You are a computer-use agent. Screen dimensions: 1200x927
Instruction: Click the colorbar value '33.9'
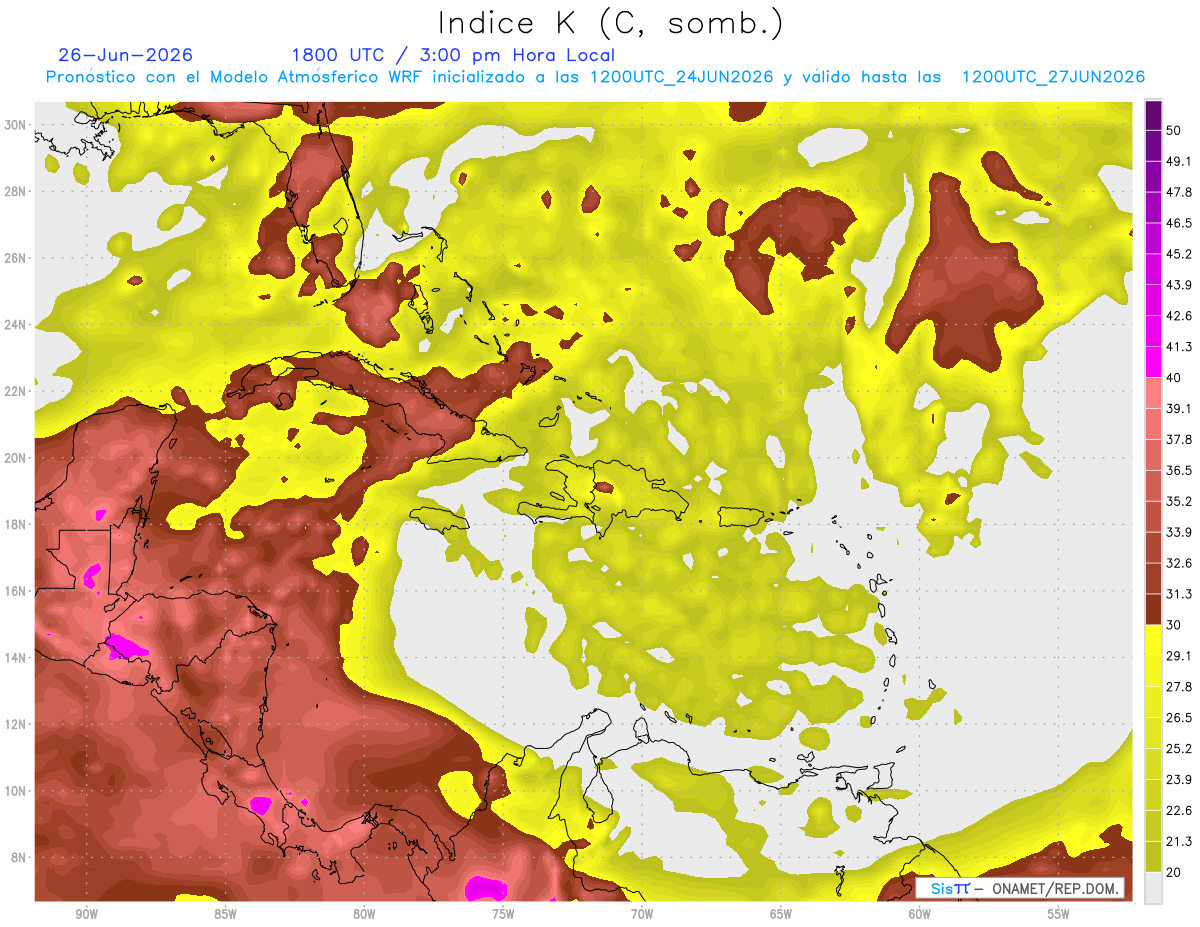(x=1179, y=532)
